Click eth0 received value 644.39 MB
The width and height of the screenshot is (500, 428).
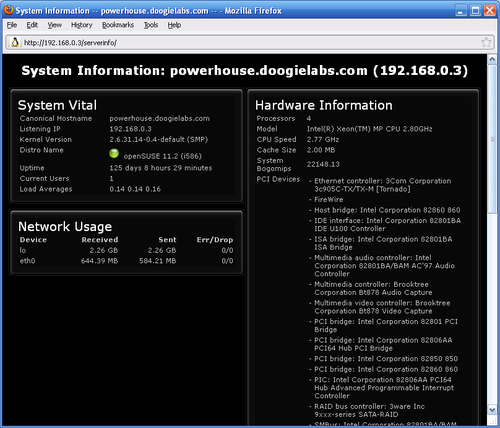pyautogui.click(x=100, y=261)
